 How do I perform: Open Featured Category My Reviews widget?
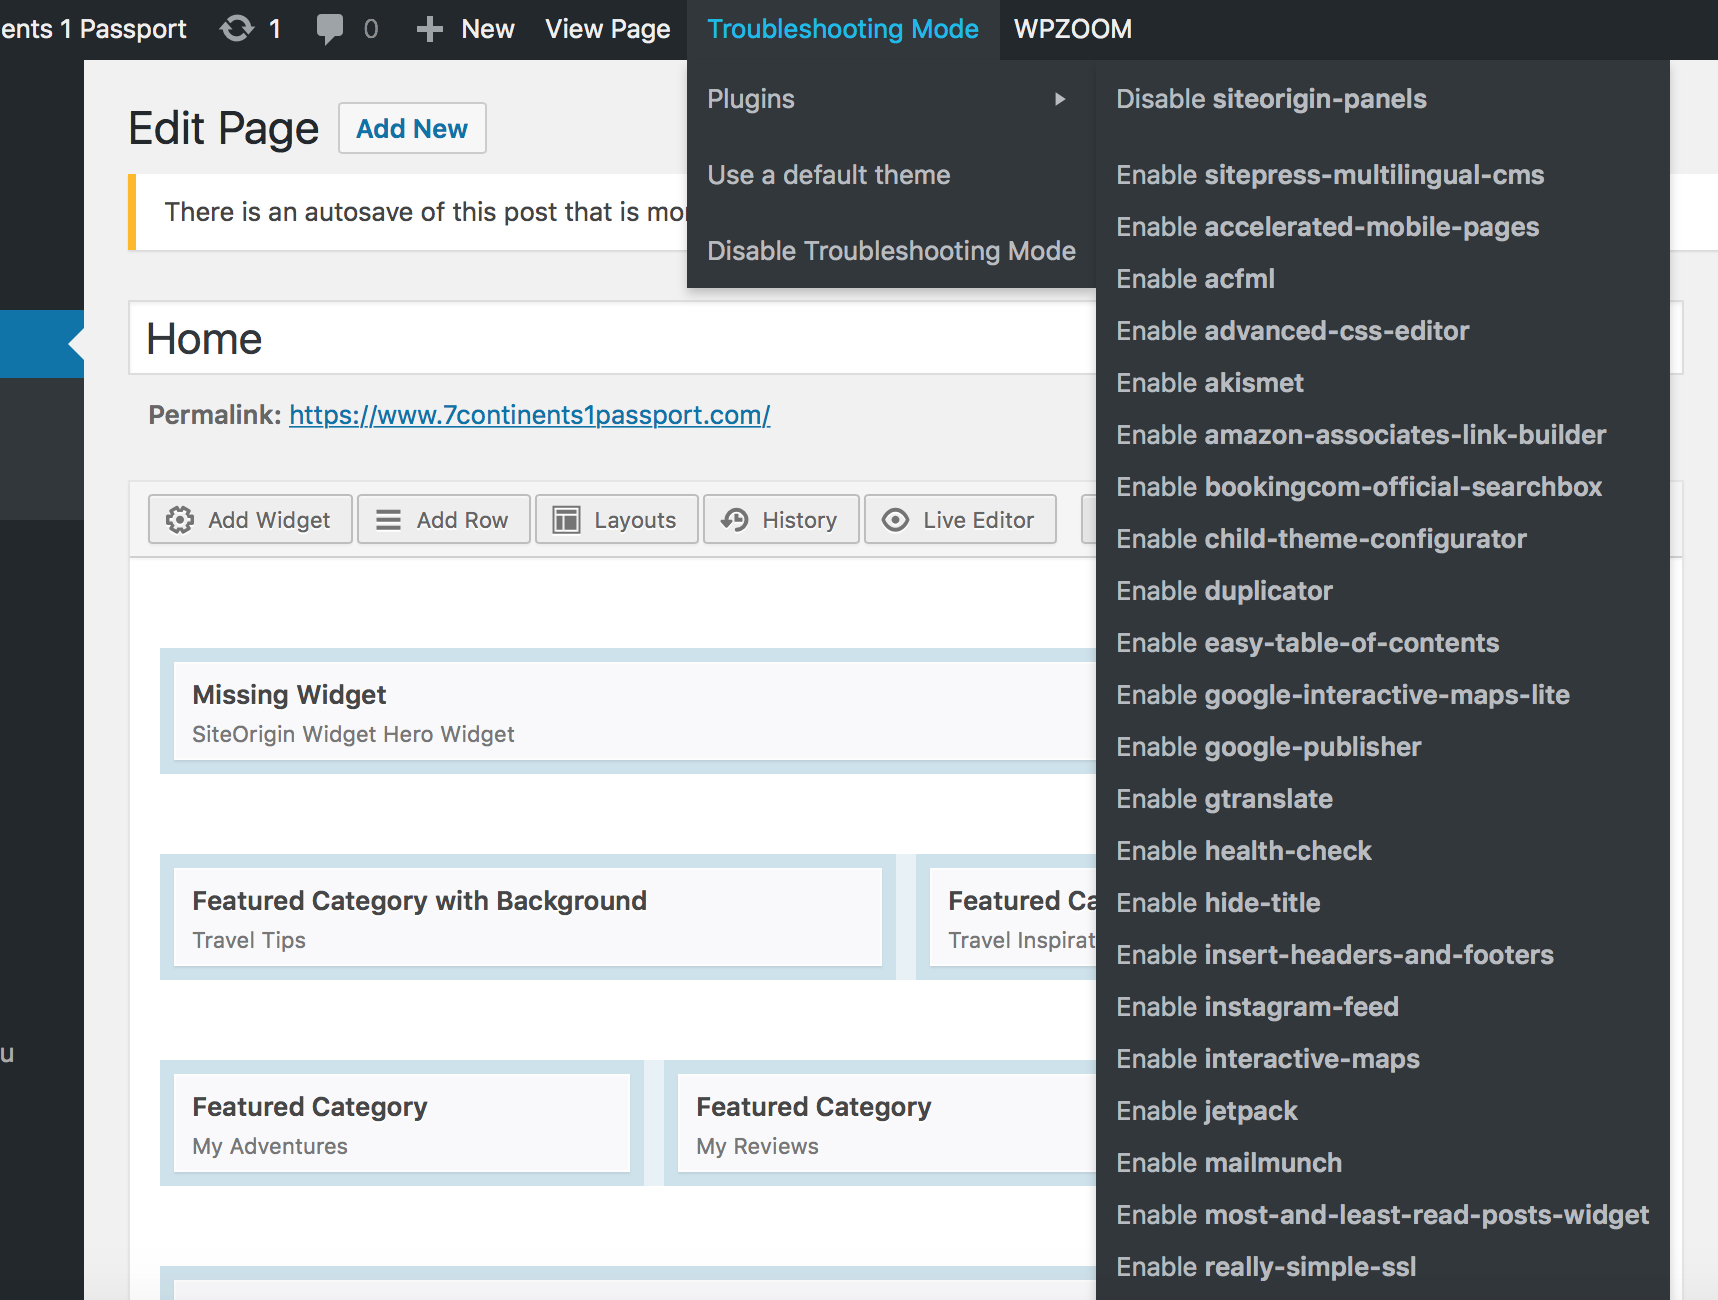pos(887,1123)
